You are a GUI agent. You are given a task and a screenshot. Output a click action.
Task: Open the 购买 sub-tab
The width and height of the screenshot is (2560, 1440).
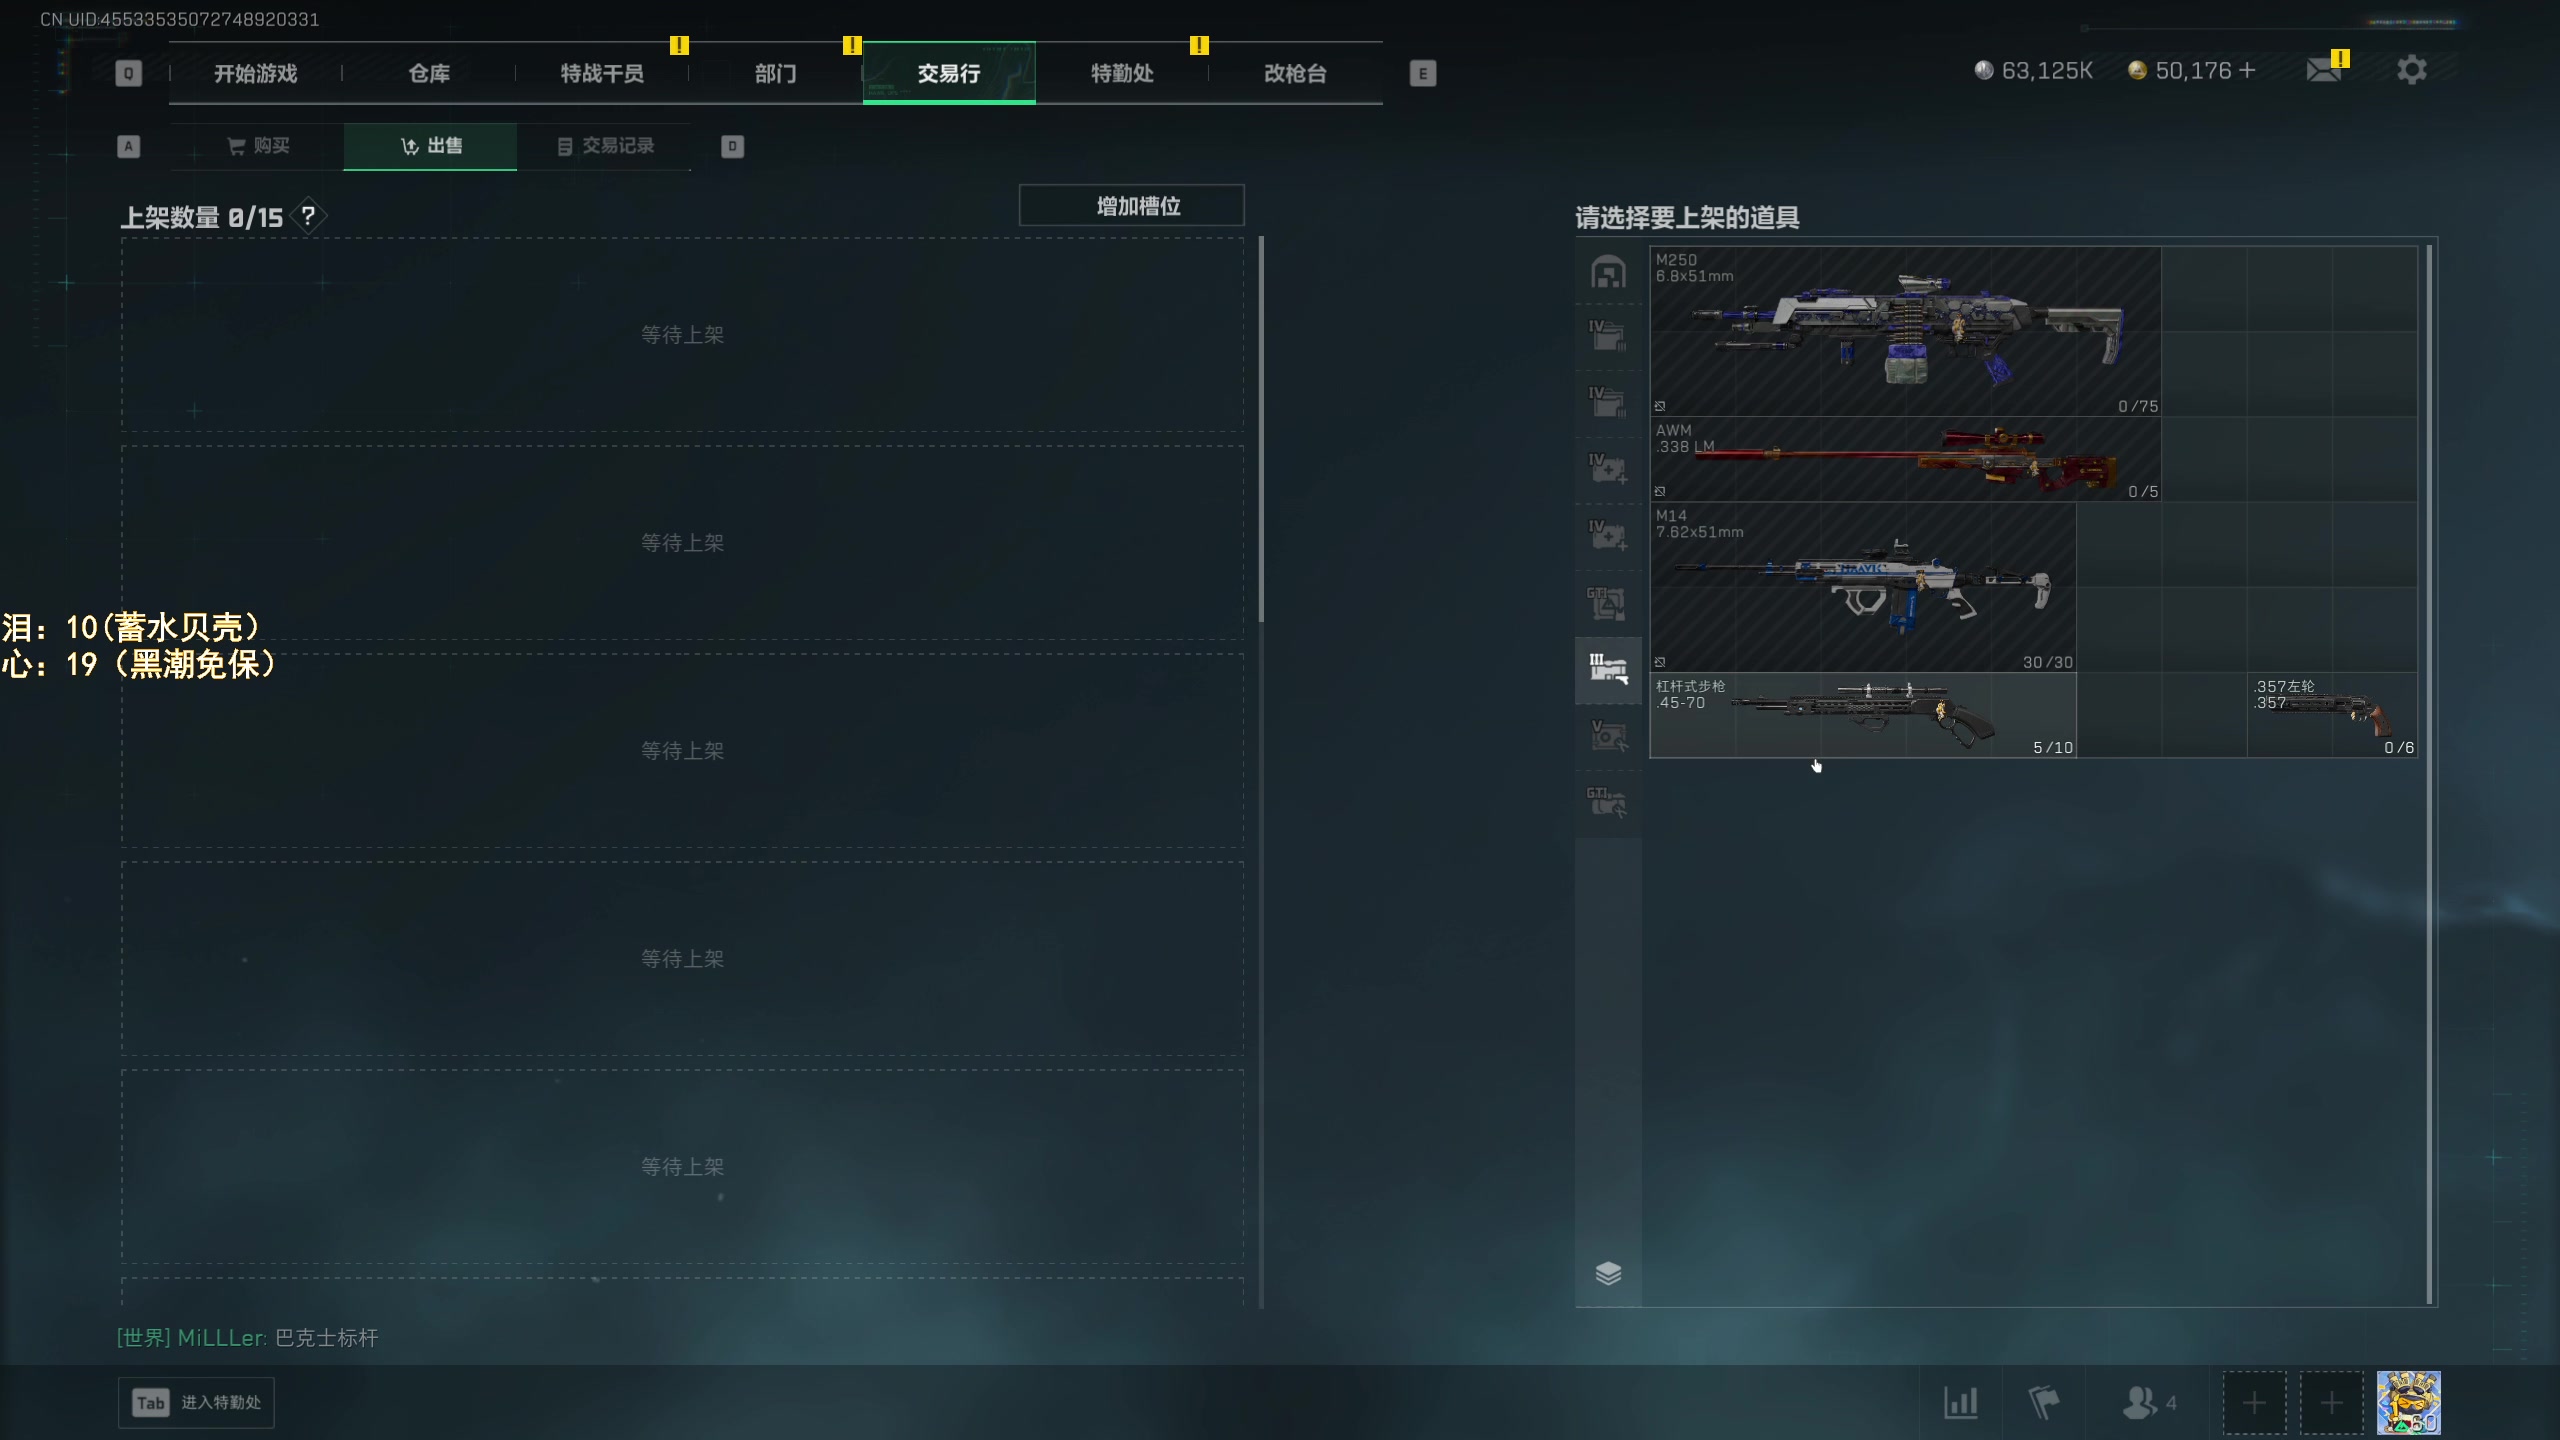click(x=258, y=146)
